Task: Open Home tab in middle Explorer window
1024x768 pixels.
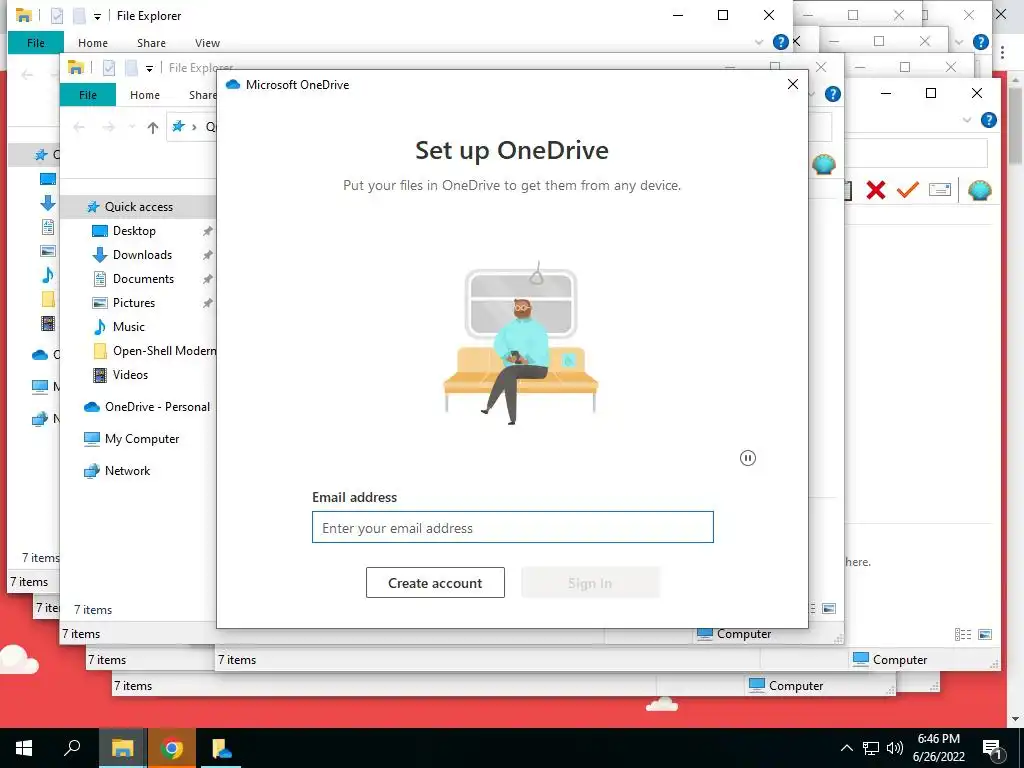Action: click(144, 95)
